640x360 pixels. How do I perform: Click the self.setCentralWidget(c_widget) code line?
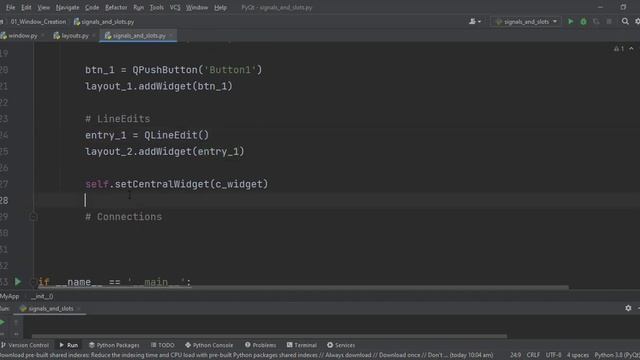(x=177, y=184)
